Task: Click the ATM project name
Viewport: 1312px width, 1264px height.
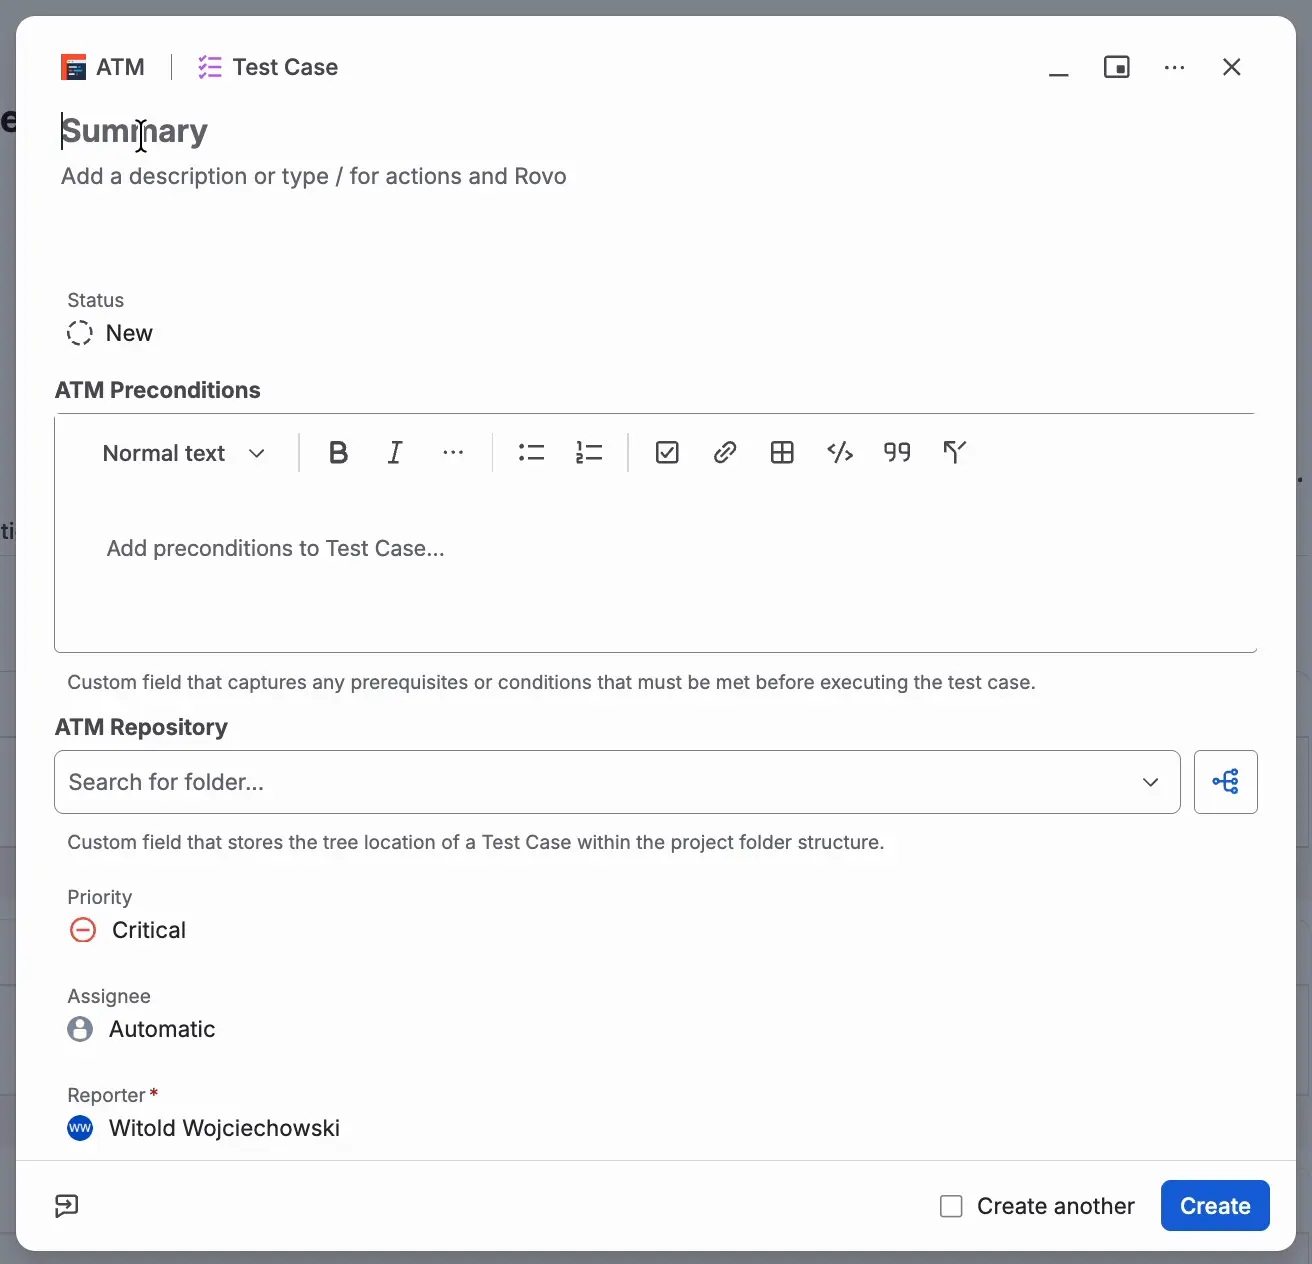Action: (x=120, y=67)
